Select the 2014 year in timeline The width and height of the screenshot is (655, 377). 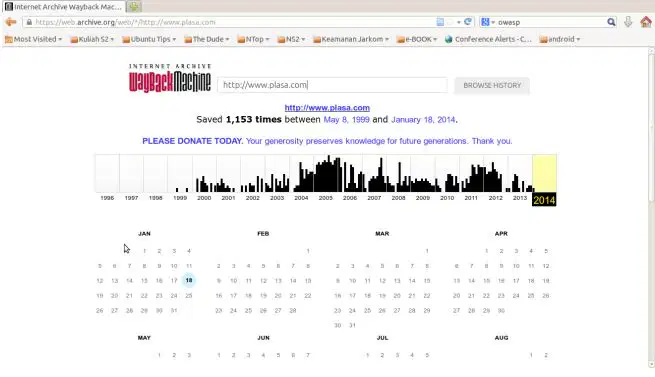(544, 200)
